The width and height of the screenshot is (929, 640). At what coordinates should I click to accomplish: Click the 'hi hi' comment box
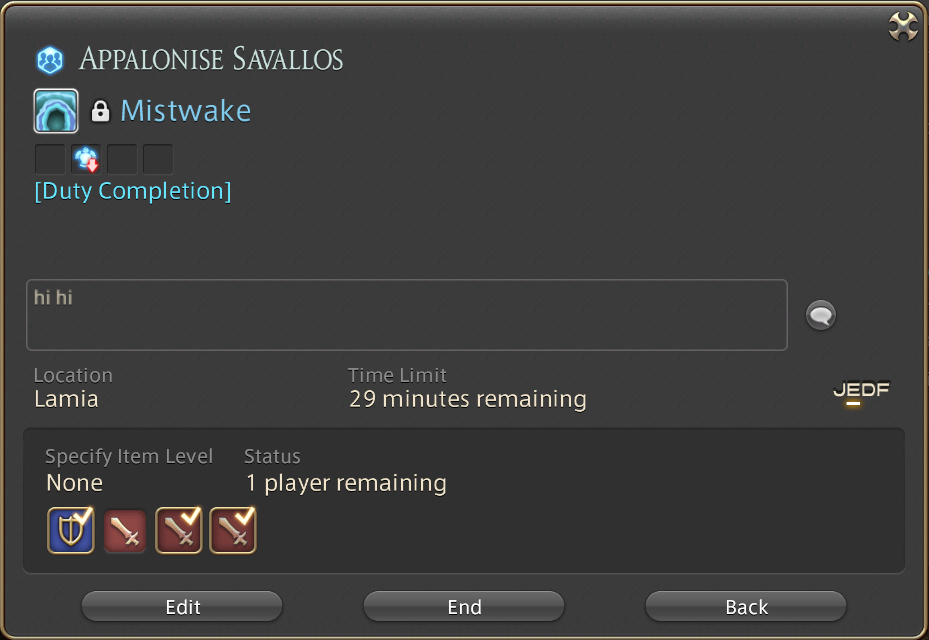tap(407, 315)
